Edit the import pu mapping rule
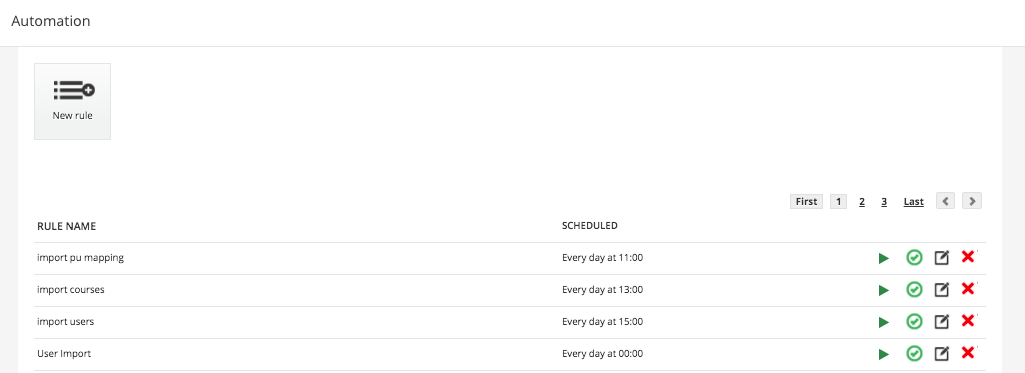The height and width of the screenshot is (373, 1025). [941, 257]
